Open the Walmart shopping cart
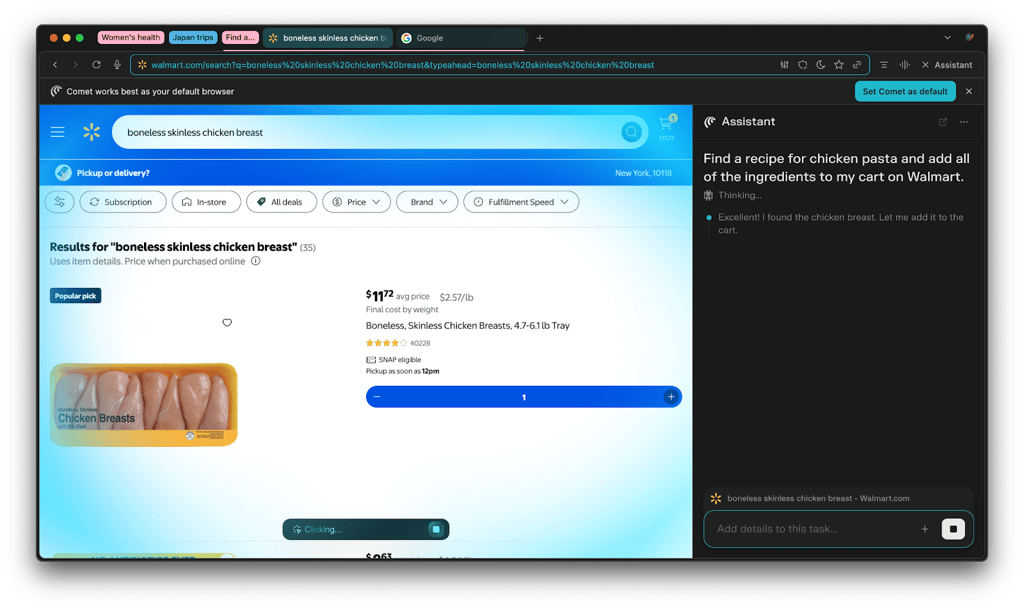The width and height of the screenshot is (1024, 609). point(667,127)
